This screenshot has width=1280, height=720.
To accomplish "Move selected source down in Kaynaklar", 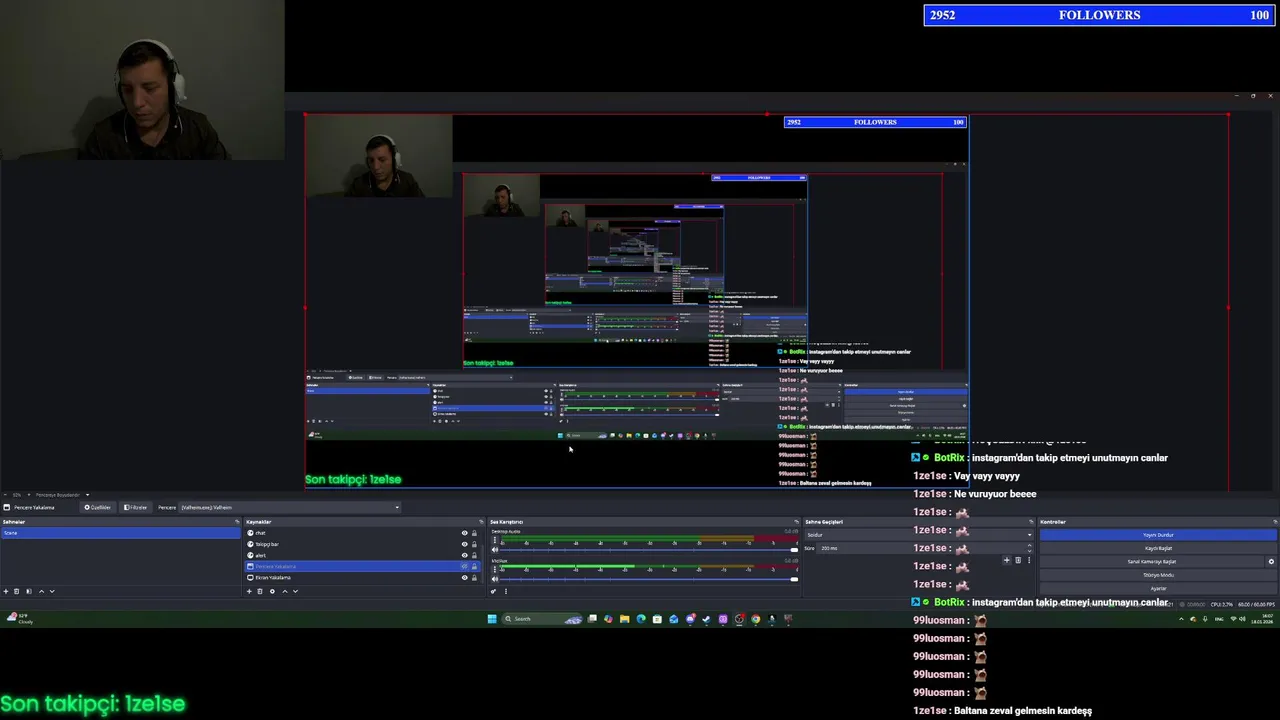I will click(x=295, y=591).
